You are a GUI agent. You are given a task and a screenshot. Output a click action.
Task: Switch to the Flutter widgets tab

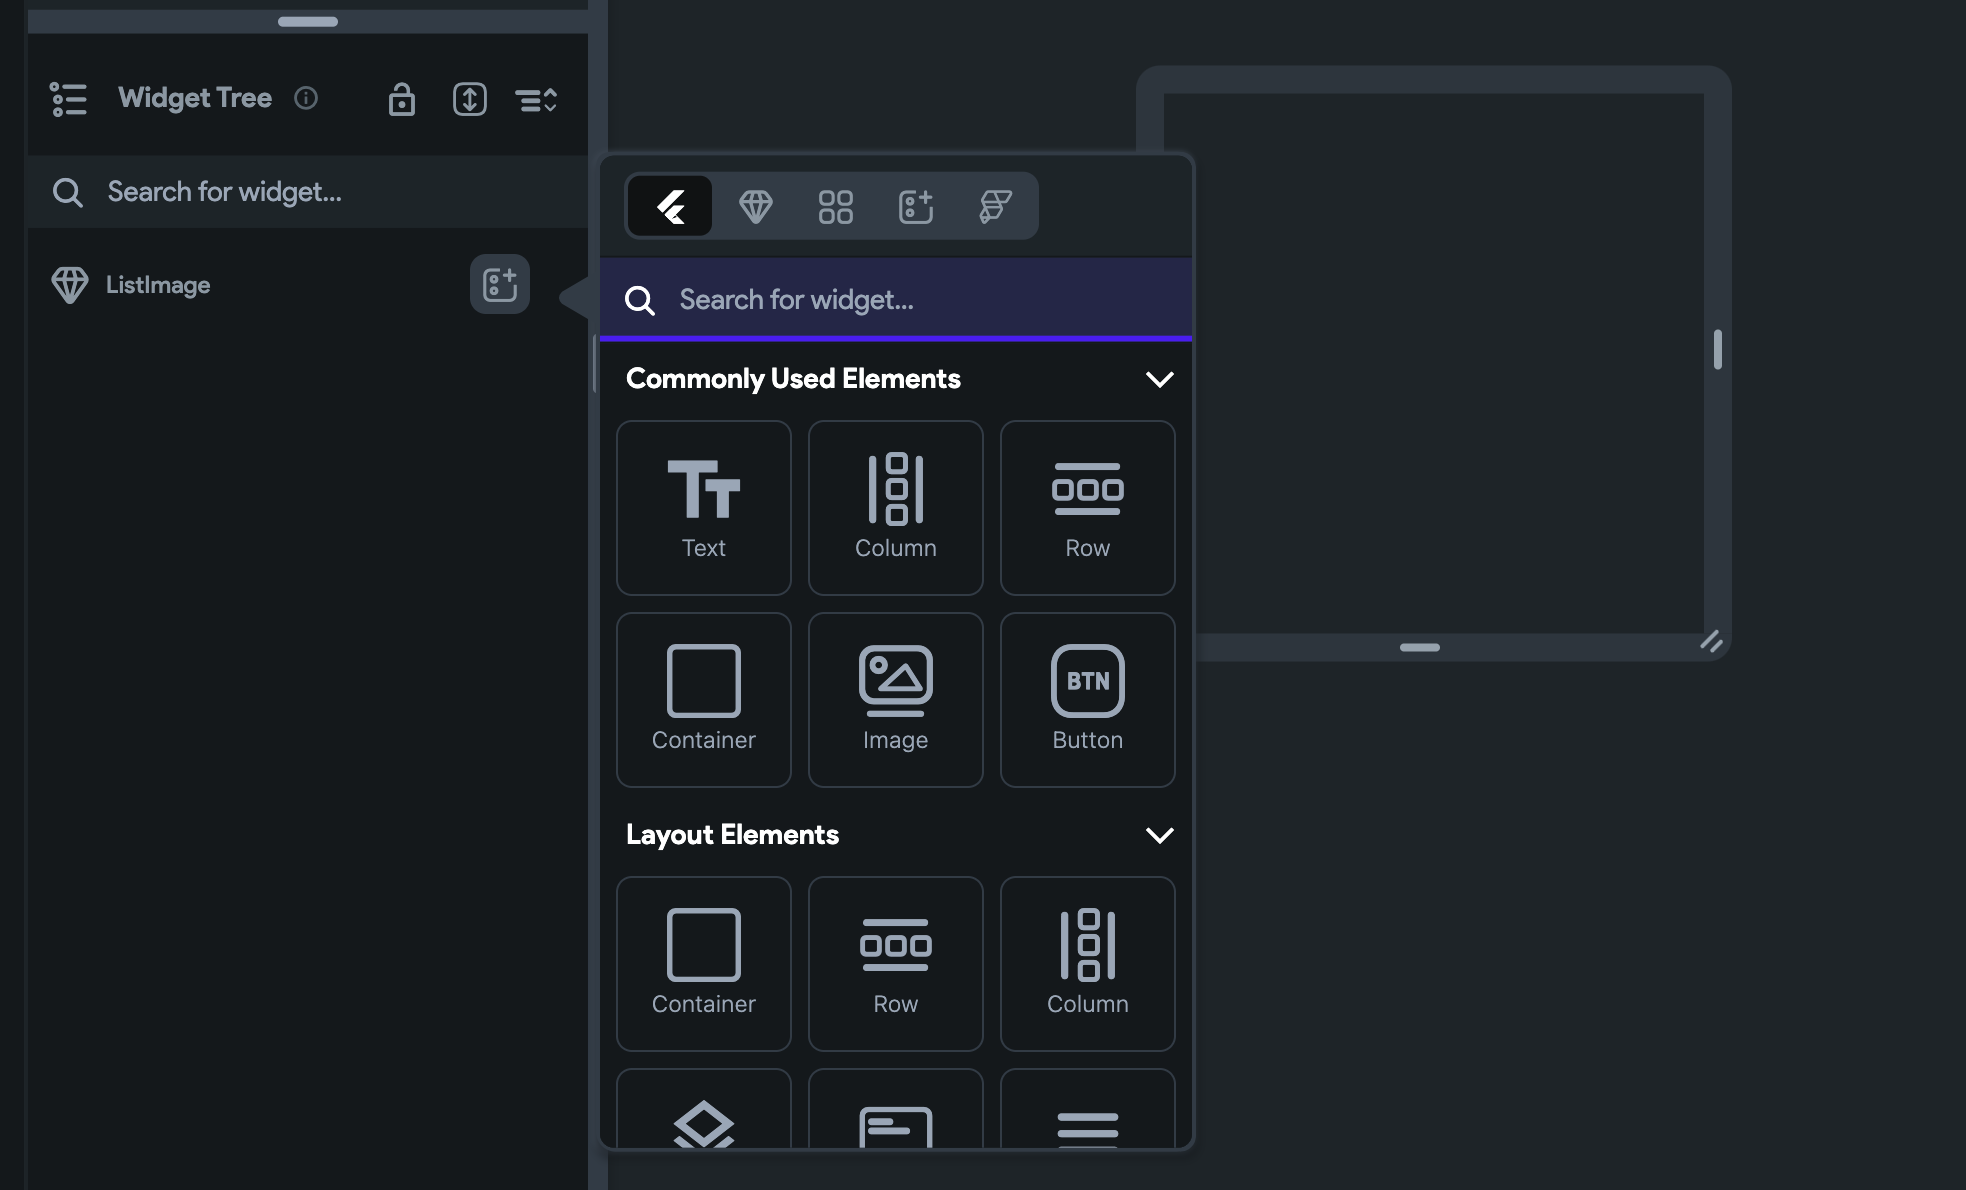click(x=670, y=207)
